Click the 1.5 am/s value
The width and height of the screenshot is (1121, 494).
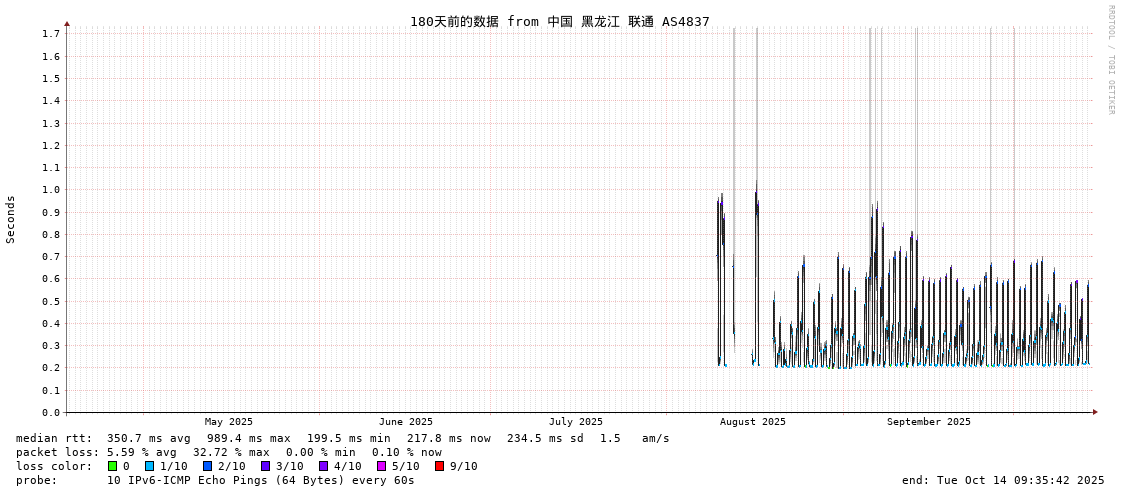pos(634,438)
